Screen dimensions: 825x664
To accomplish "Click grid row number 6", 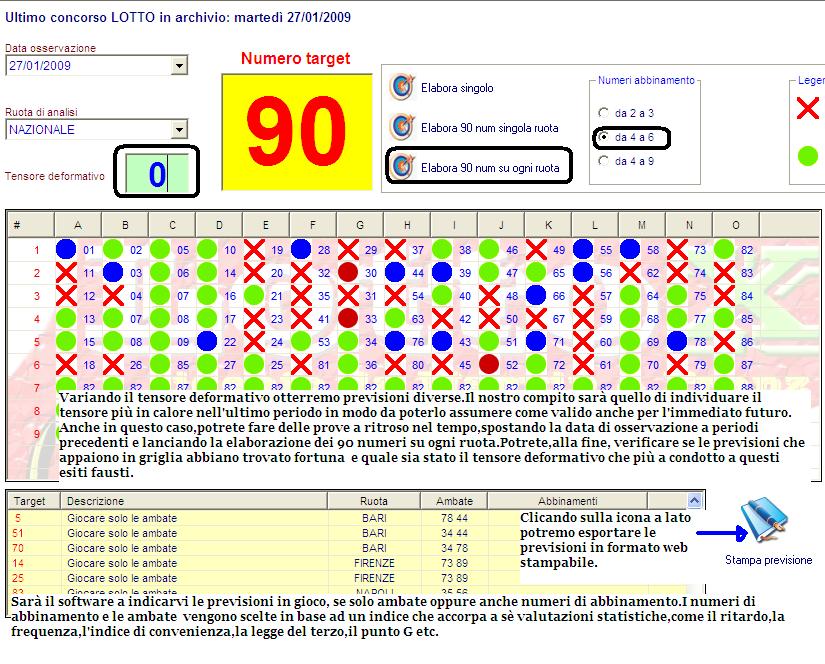I will pos(37,365).
